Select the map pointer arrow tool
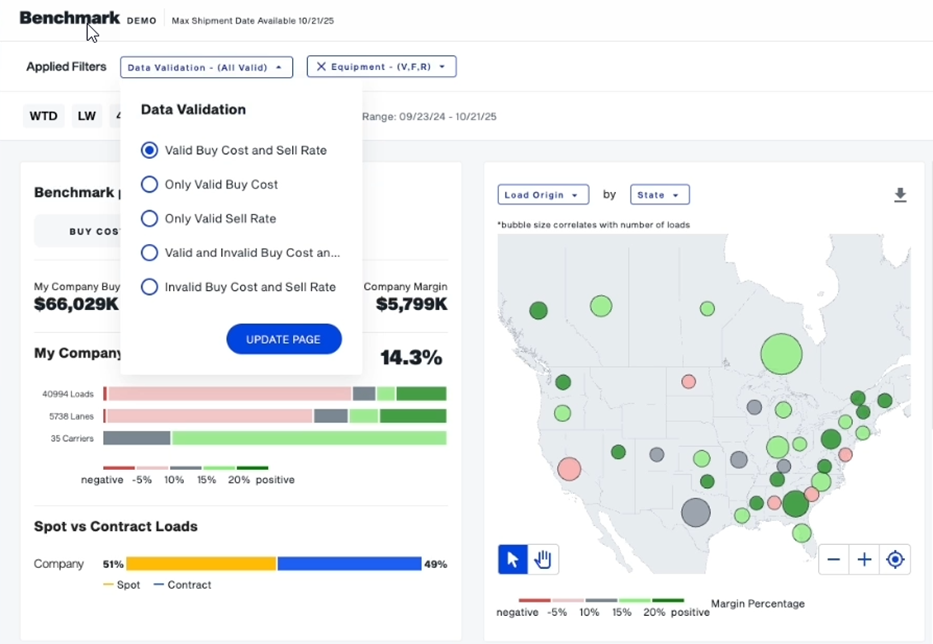Screen dimensions: 933x644 click(x=513, y=559)
